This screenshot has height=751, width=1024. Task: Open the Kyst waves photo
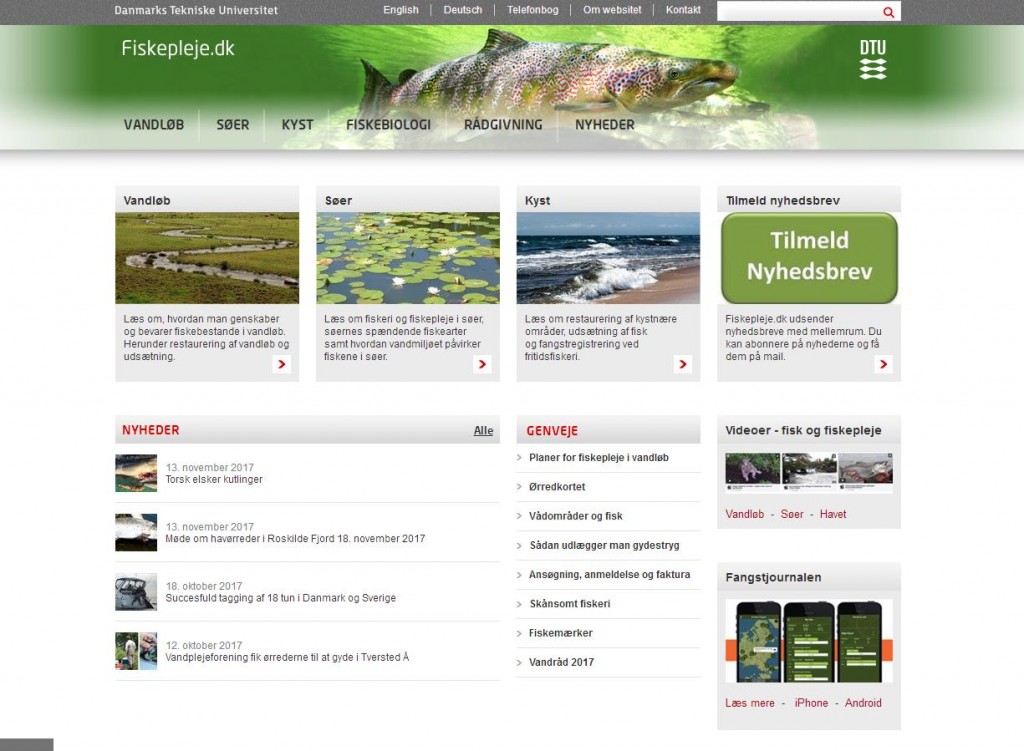pyautogui.click(x=608, y=258)
